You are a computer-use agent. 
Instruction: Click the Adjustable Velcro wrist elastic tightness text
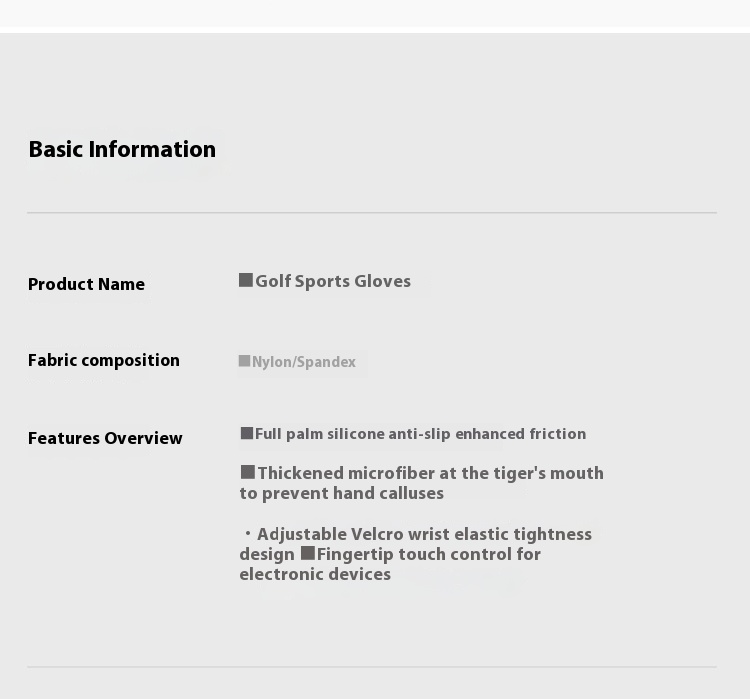coord(424,534)
